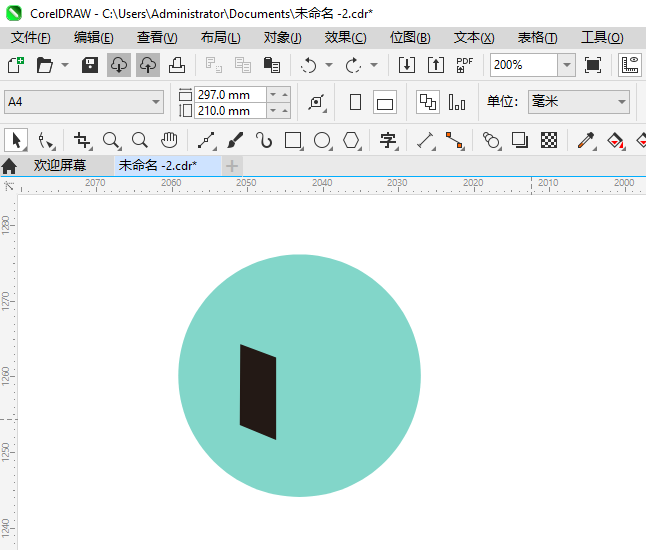The height and width of the screenshot is (550, 646).
Task: Click the Cut icon
Action: [x=213, y=65]
